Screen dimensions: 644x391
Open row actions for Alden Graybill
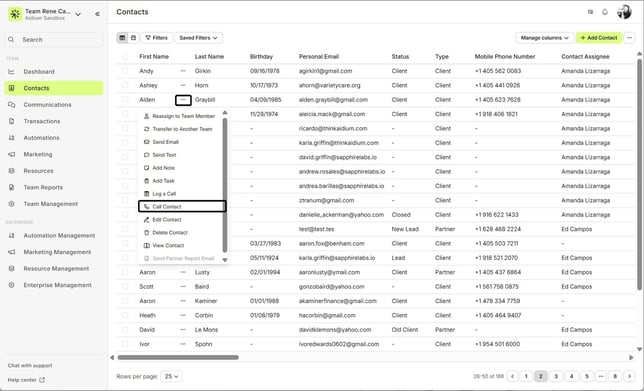(x=183, y=100)
